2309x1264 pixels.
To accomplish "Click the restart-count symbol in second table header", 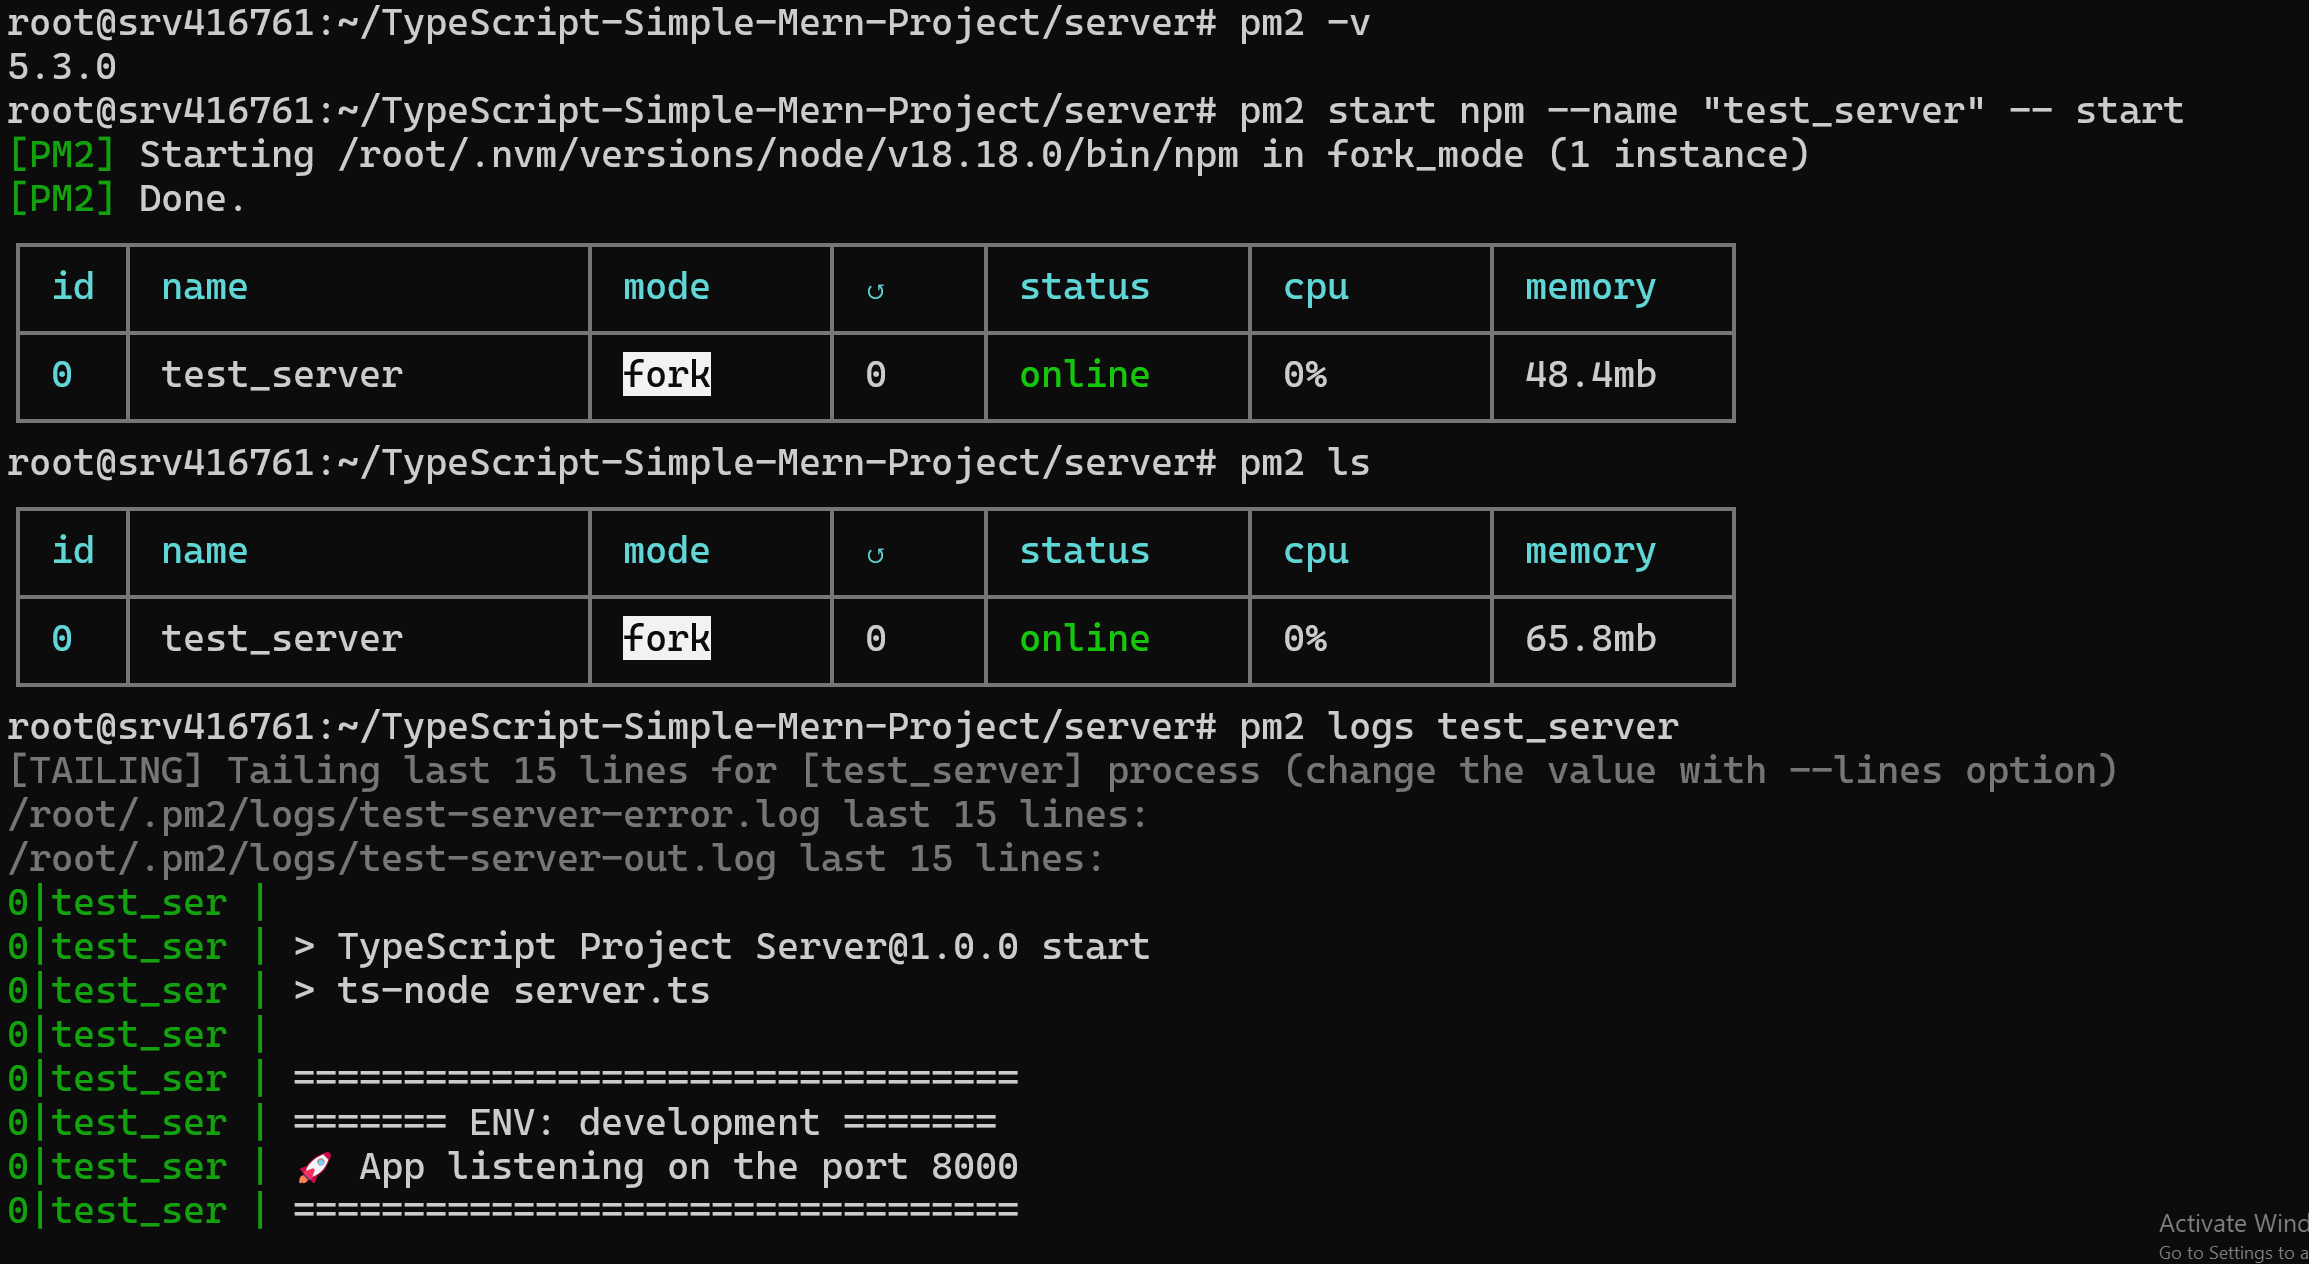I will tap(875, 554).
